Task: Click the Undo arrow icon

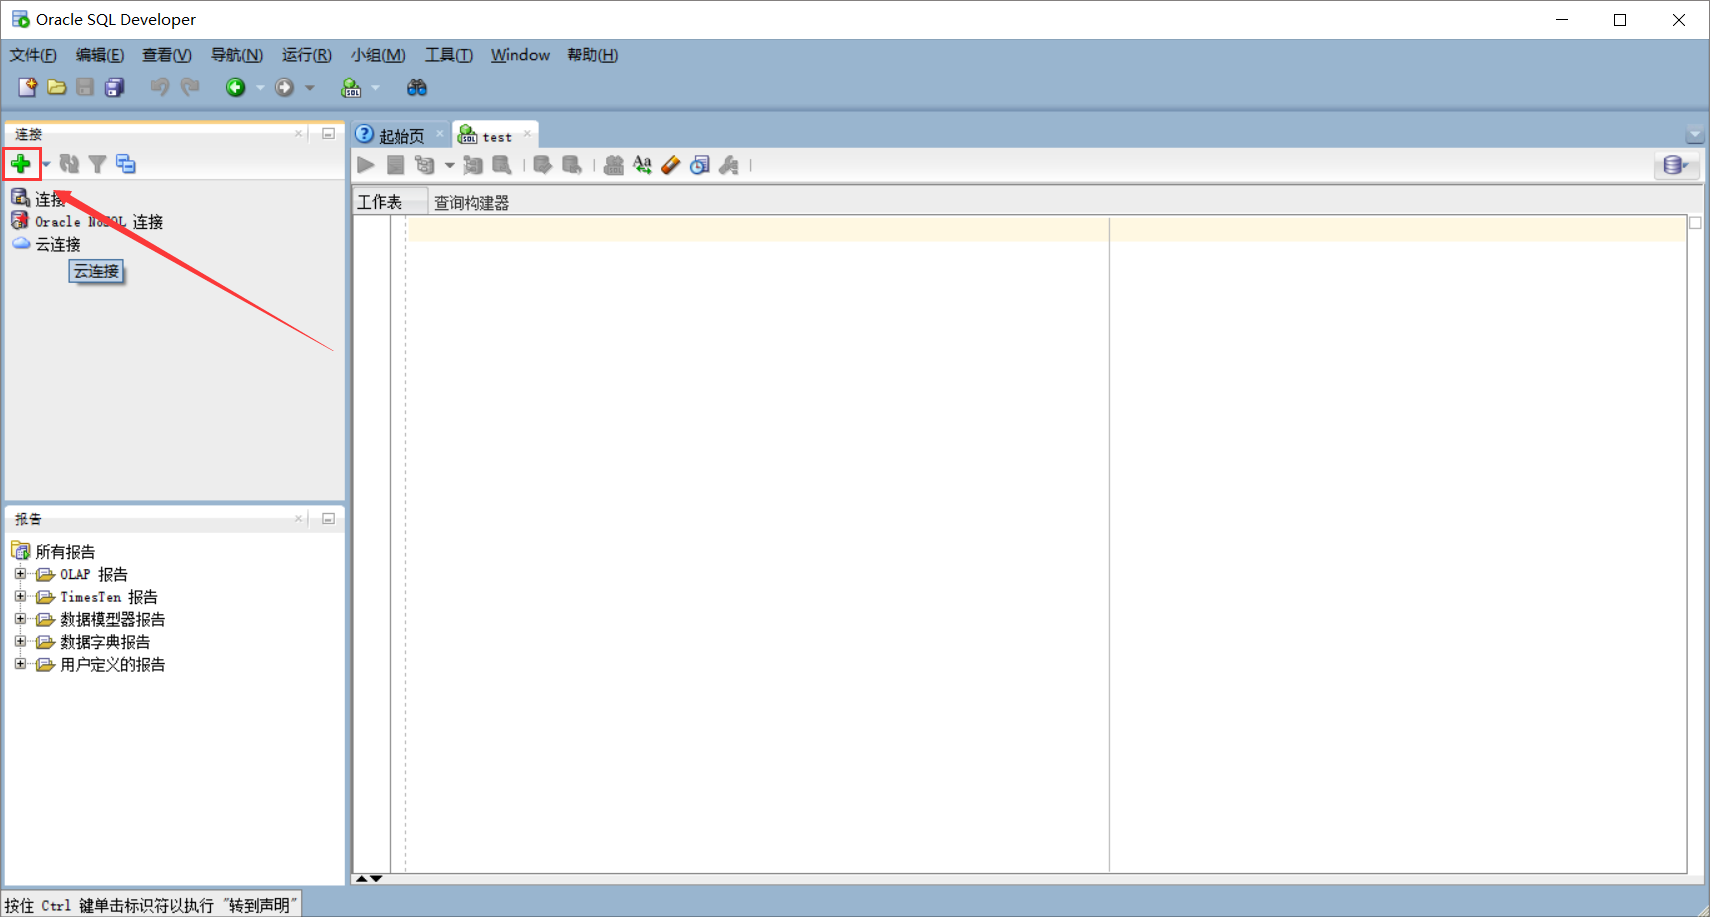Action: pos(160,87)
